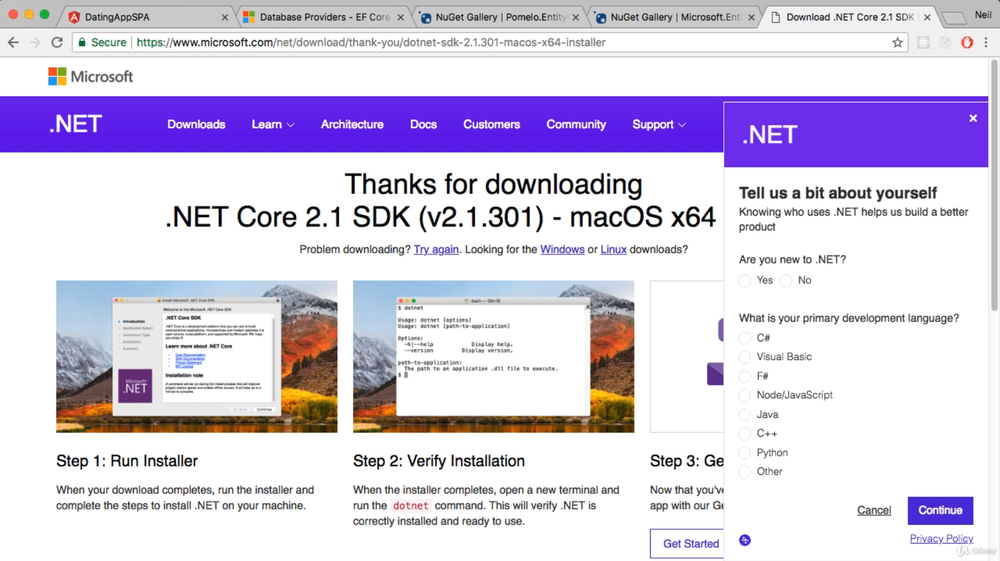This screenshot has height=561, width=1000.
Task: Choose Other as primary language
Action: pos(744,472)
